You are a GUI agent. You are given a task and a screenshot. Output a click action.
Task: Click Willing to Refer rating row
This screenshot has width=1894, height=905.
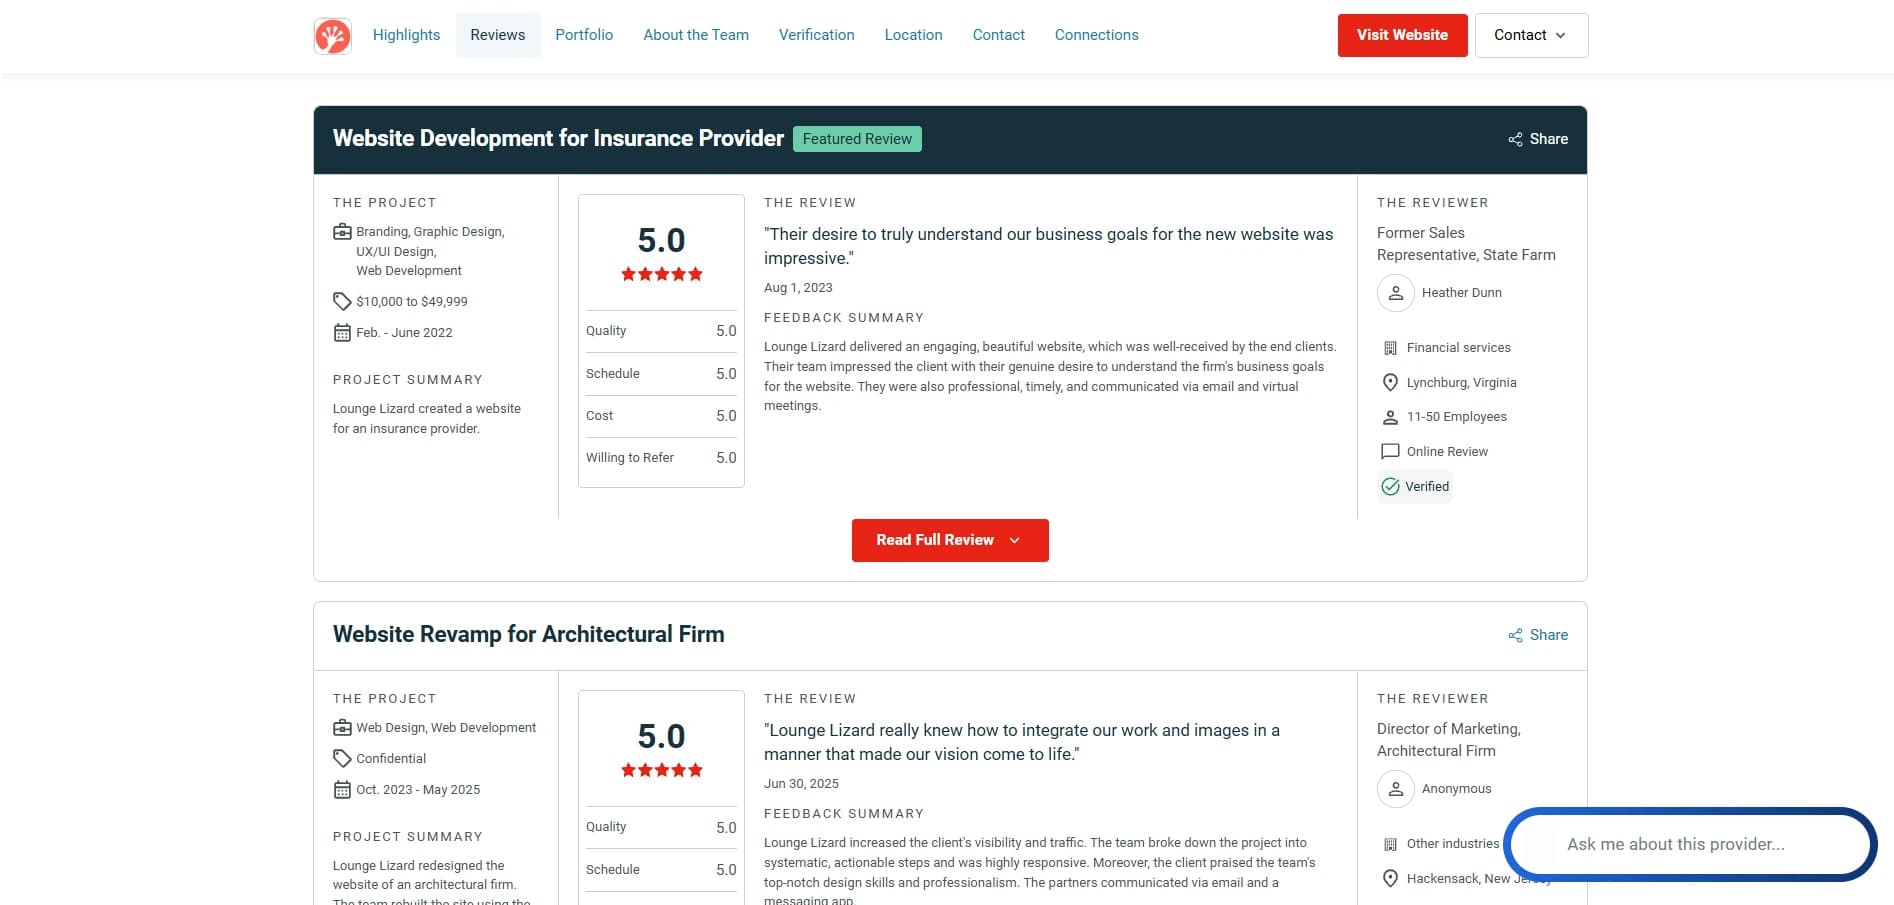(x=661, y=458)
